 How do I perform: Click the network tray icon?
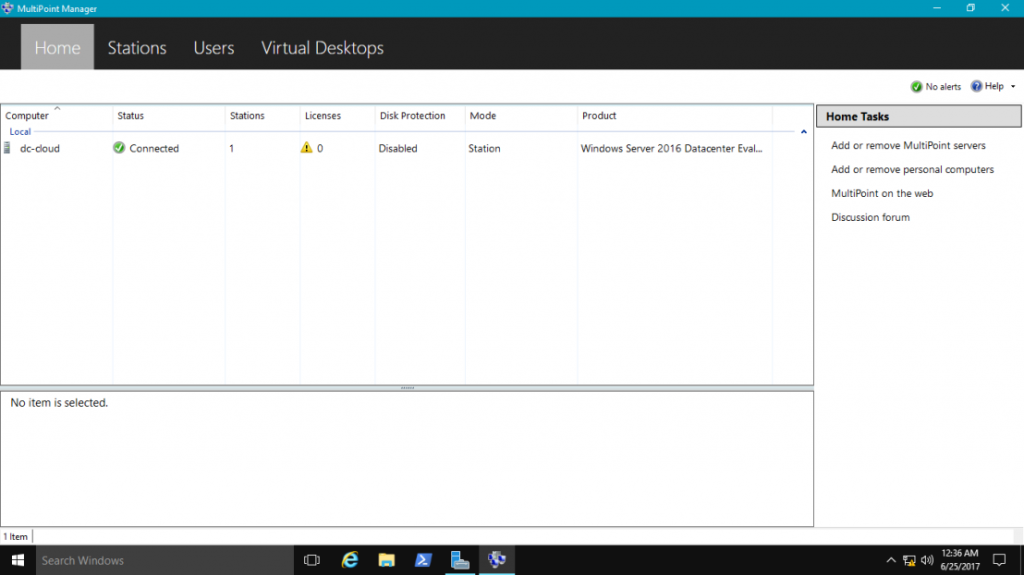tap(909, 560)
